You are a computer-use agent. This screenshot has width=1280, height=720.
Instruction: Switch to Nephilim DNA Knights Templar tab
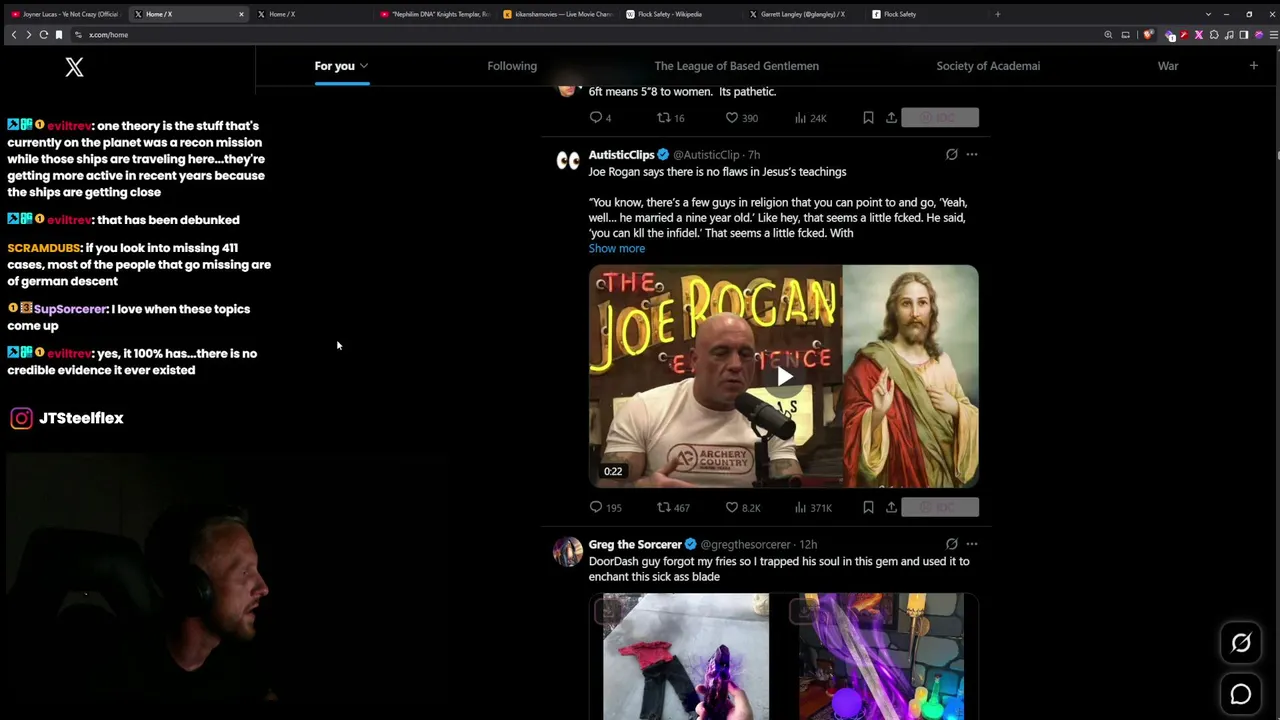[x=435, y=14]
